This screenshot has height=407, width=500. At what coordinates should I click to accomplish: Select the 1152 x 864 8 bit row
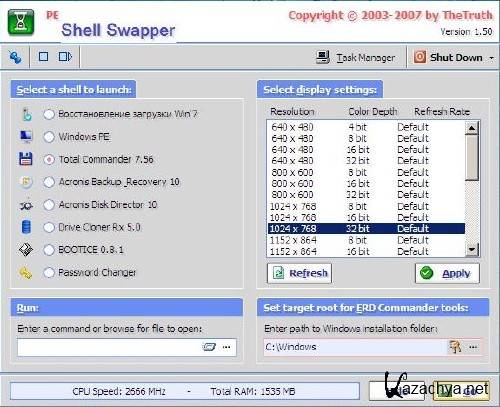click(366, 240)
